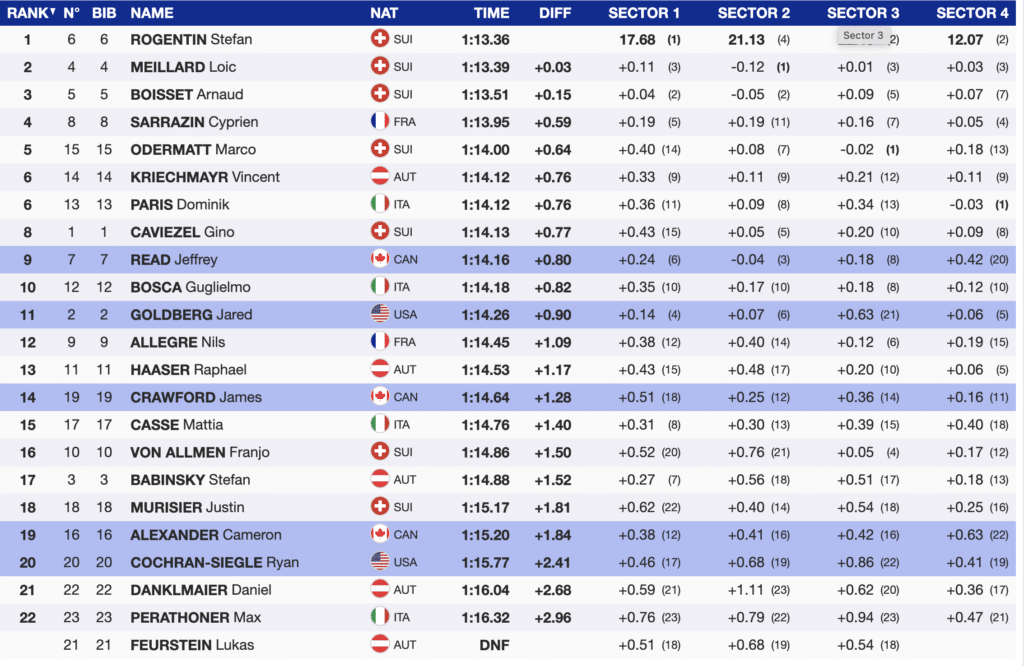Sort by the TIME column header
This screenshot has width=1024, height=666.
[x=491, y=13]
